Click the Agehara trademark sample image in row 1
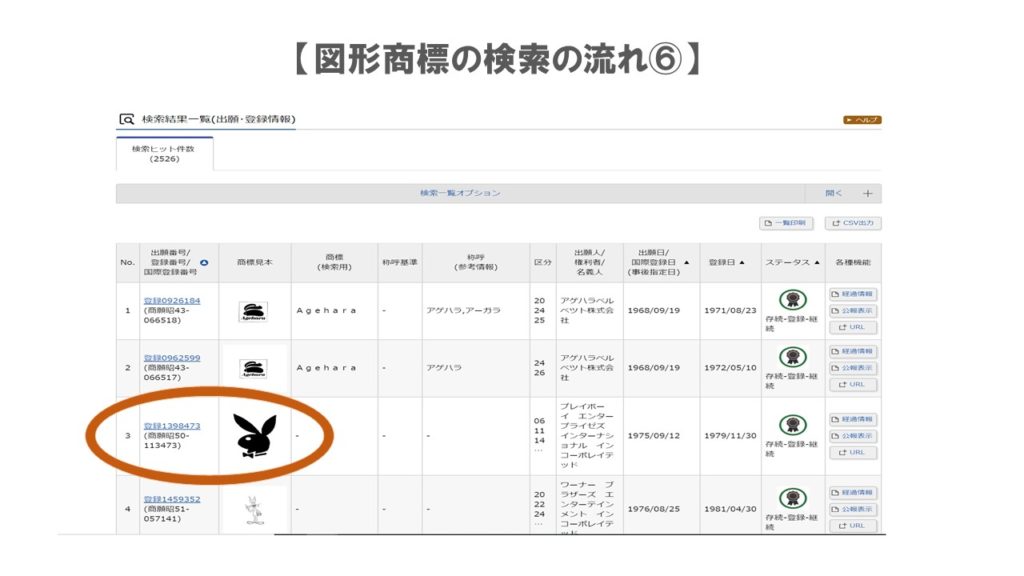 click(253, 311)
